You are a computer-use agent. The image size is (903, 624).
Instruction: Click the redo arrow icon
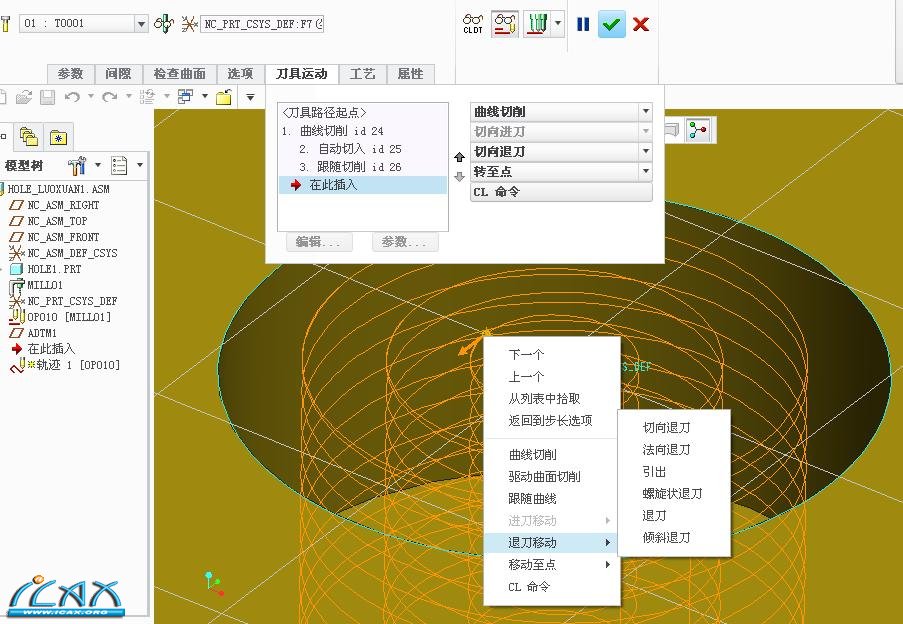pyautogui.click(x=109, y=97)
